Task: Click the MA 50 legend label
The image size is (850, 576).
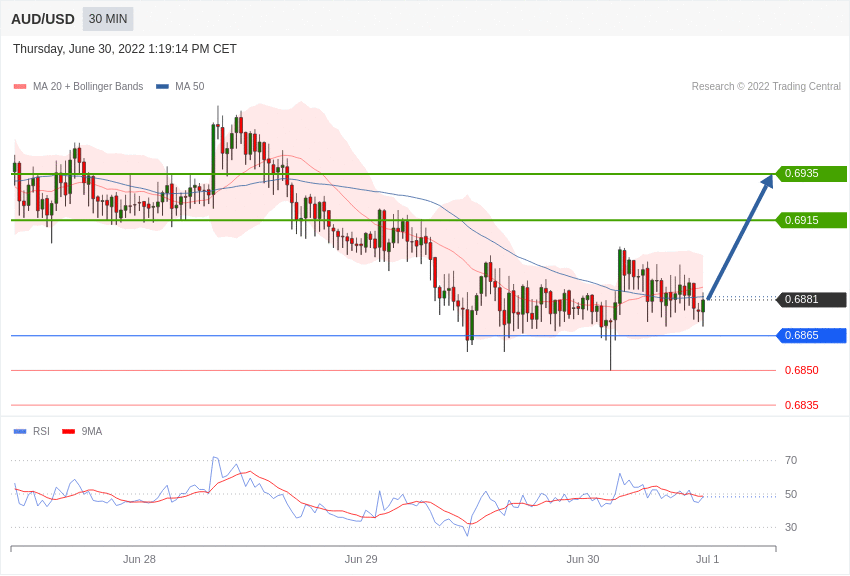Action: coord(190,87)
